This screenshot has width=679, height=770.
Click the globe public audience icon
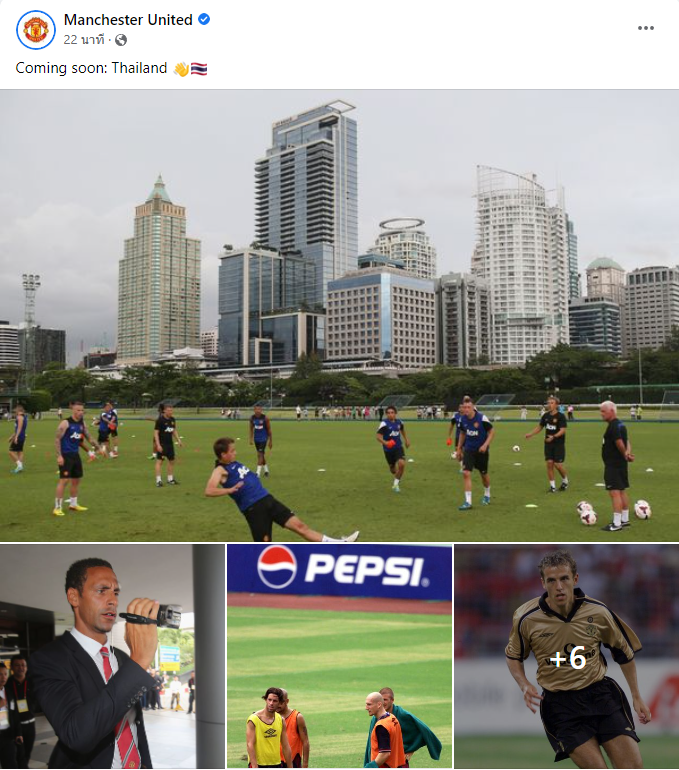(x=121, y=40)
